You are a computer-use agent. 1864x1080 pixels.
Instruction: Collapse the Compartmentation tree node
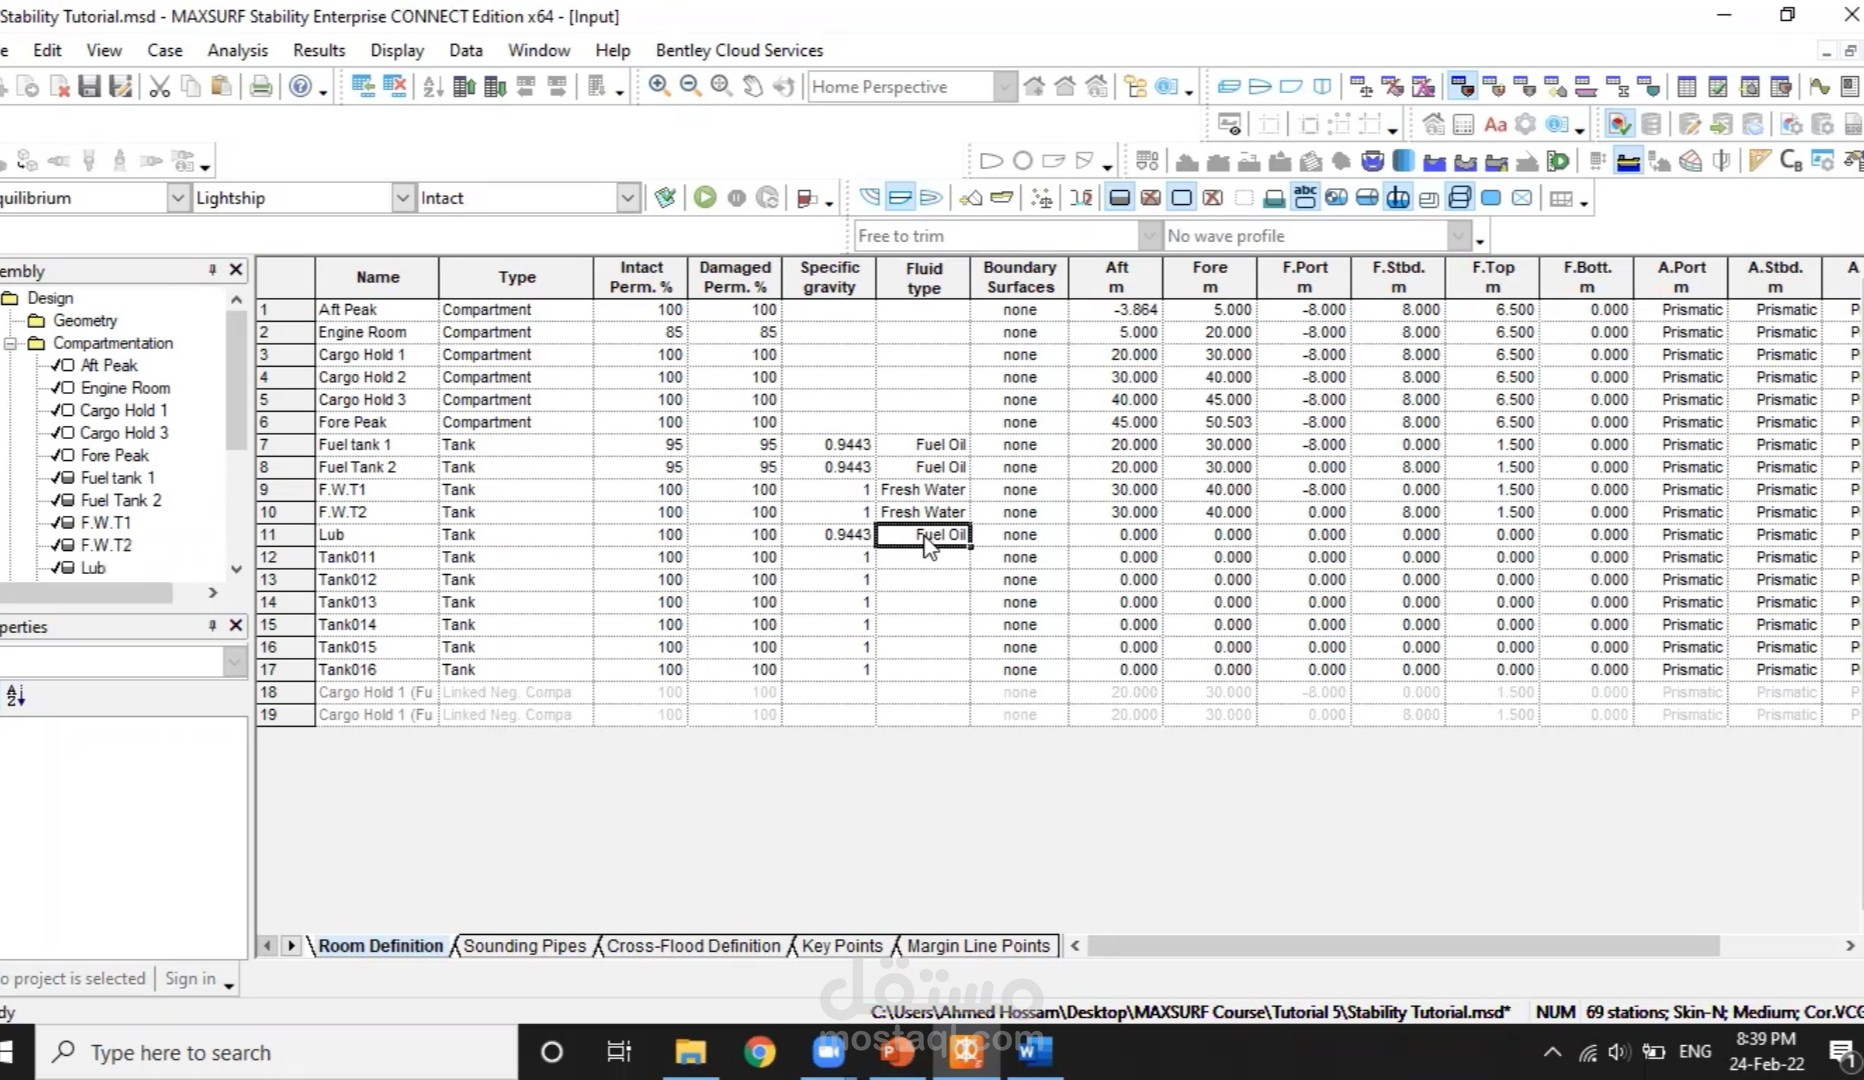pyautogui.click(x=10, y=343)
